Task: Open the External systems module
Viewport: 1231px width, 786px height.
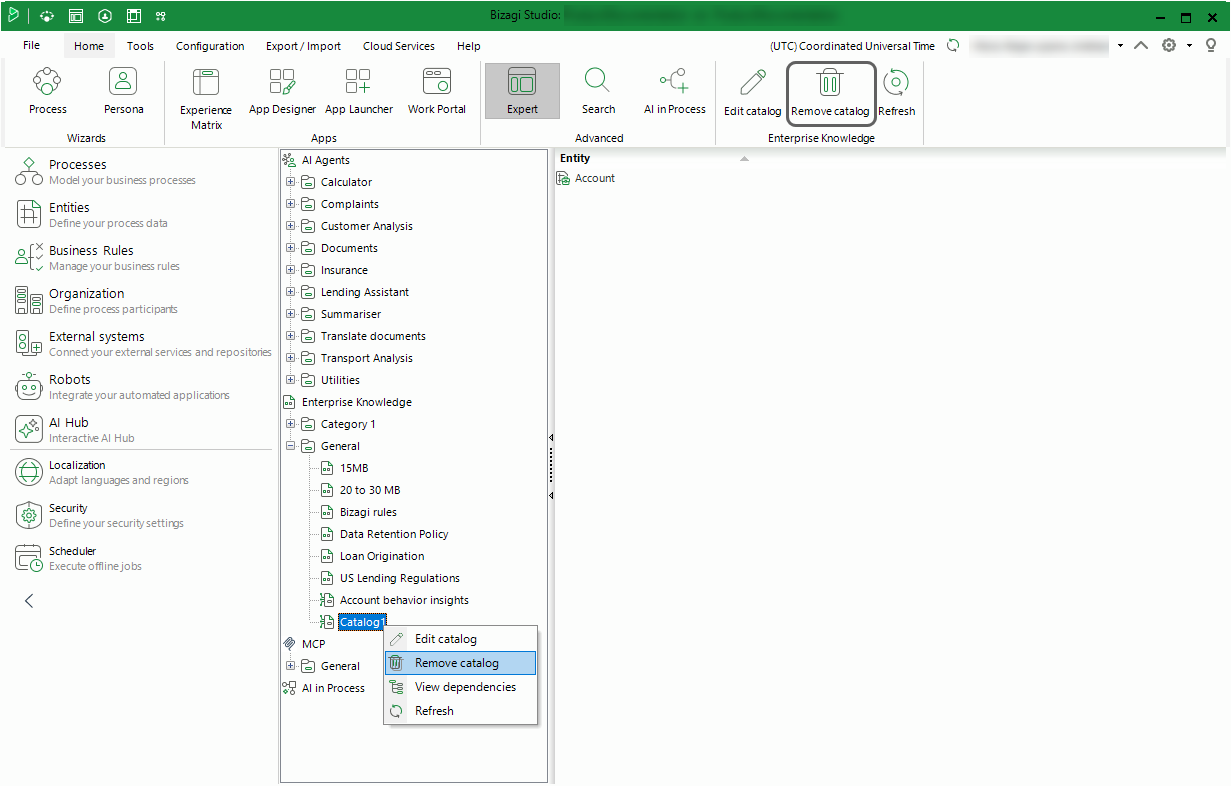Action: pos(143,343)
